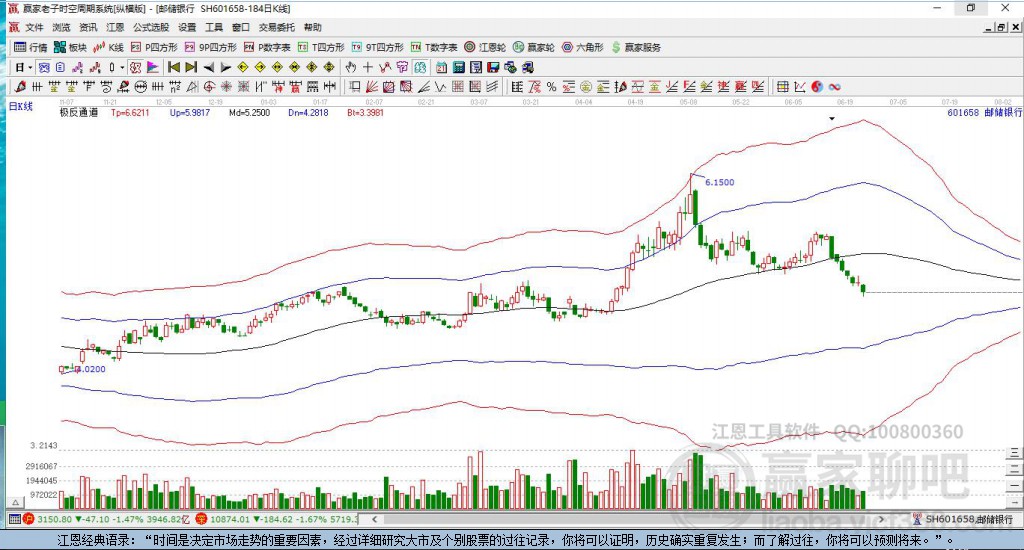
Task: Click the black right arrow icon
Action: [x=226, y=67]
